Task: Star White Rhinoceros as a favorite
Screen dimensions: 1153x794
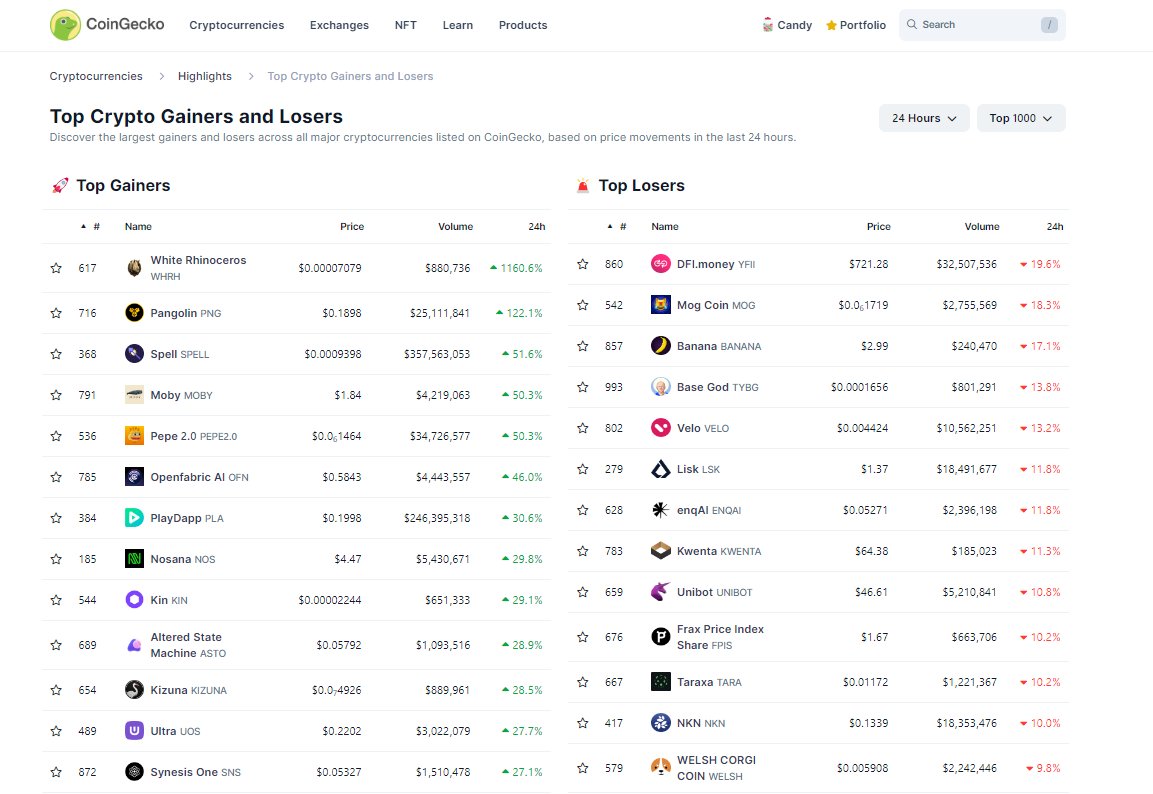Action: pos(56,268)
